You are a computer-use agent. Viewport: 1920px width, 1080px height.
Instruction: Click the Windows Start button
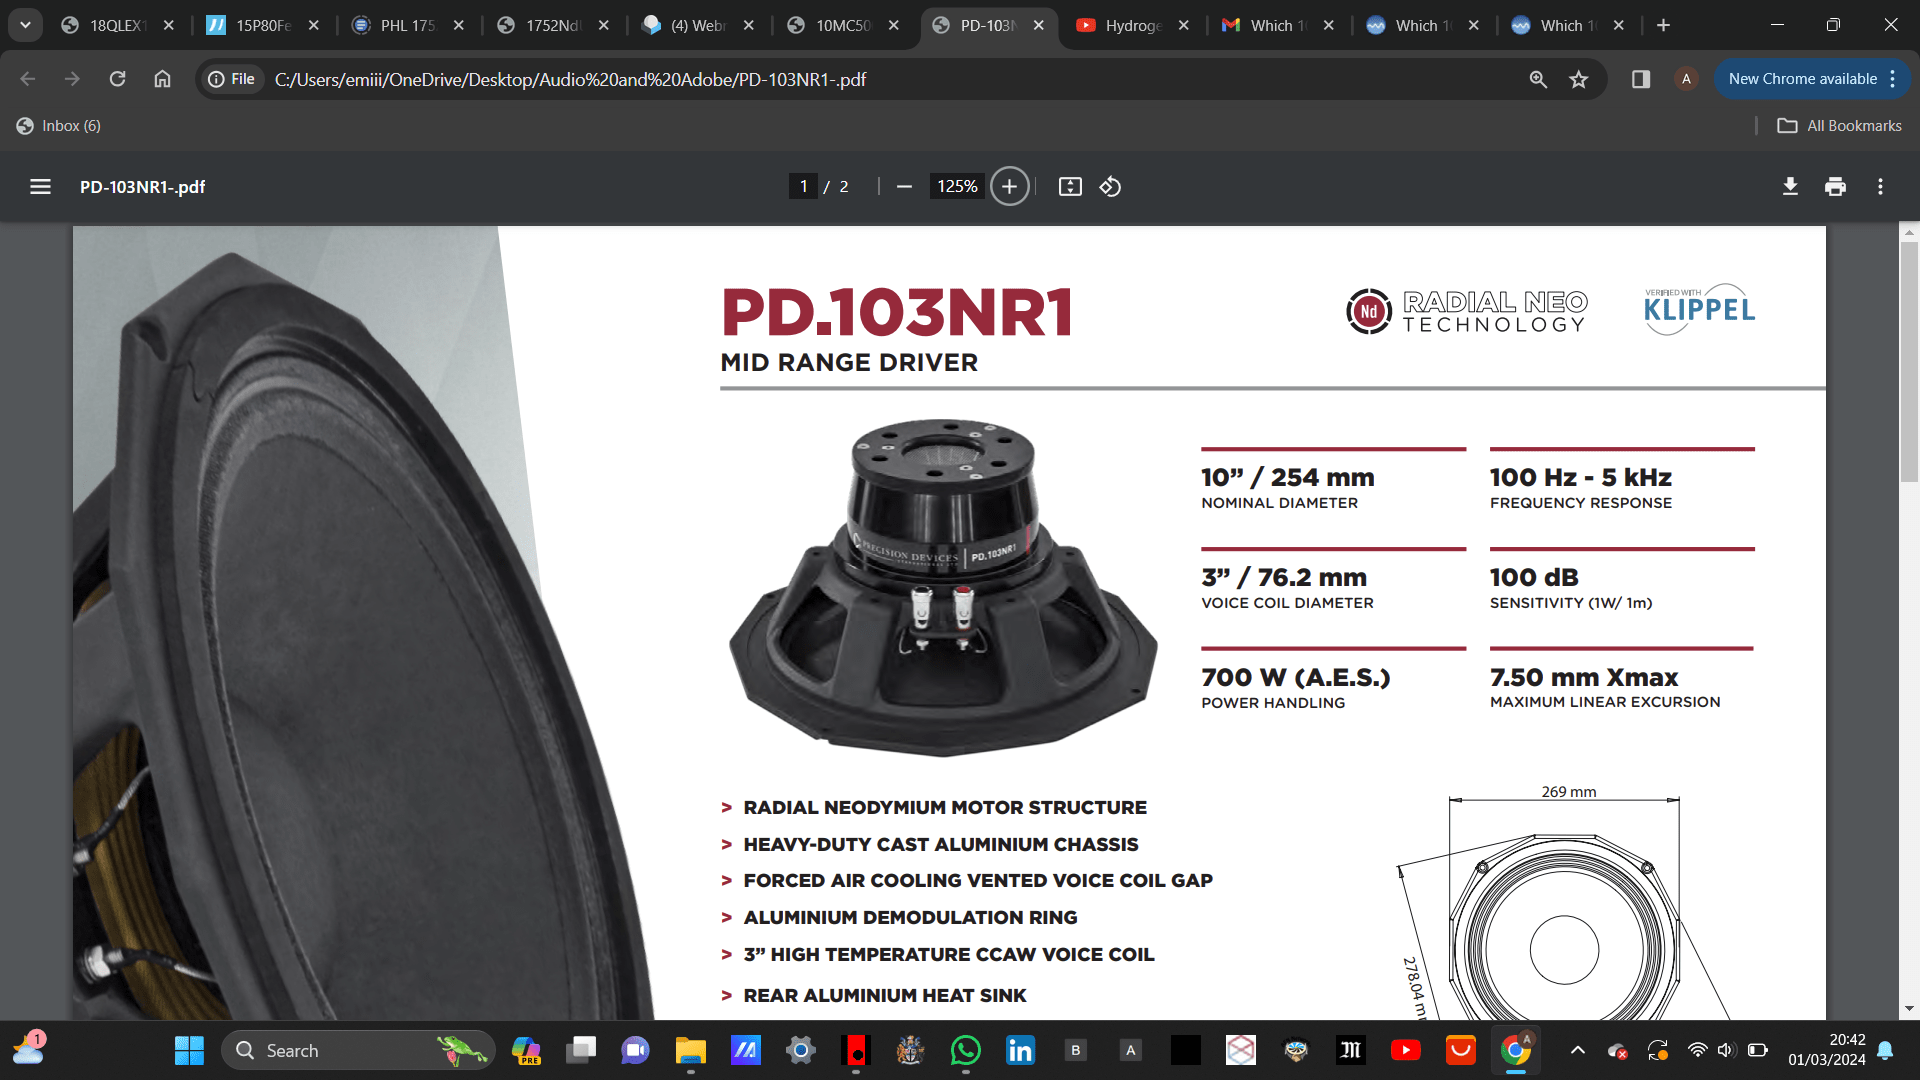(x=189, y=1050)
